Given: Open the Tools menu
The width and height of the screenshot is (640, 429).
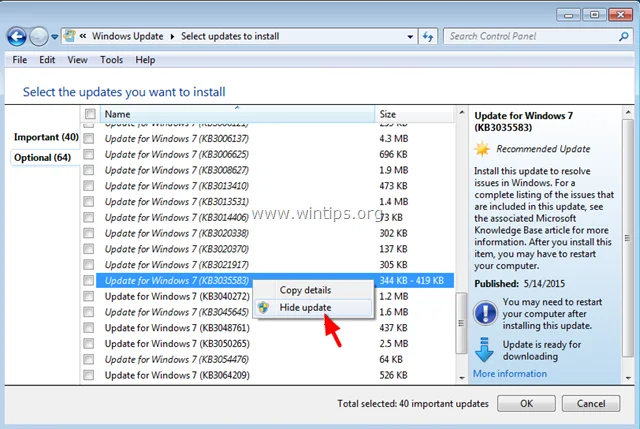Looking at the screenshot, I should click(111, 60).
